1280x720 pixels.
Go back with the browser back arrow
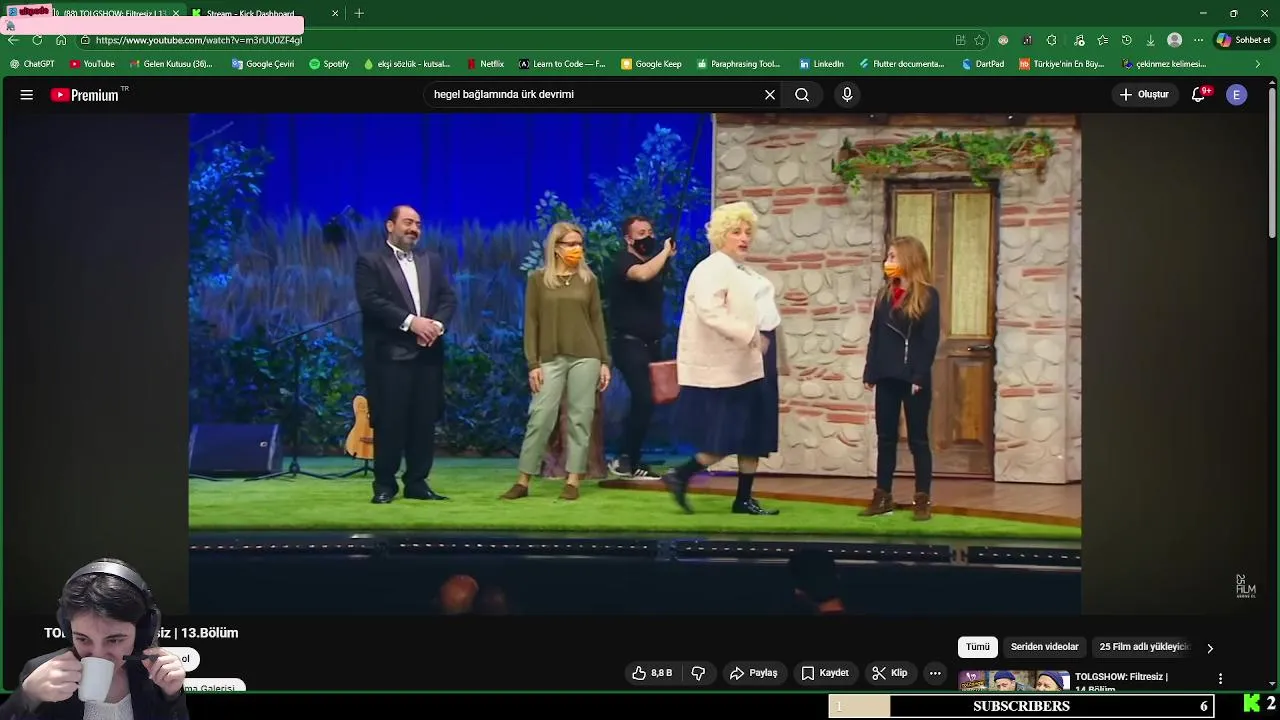point(13,40)
